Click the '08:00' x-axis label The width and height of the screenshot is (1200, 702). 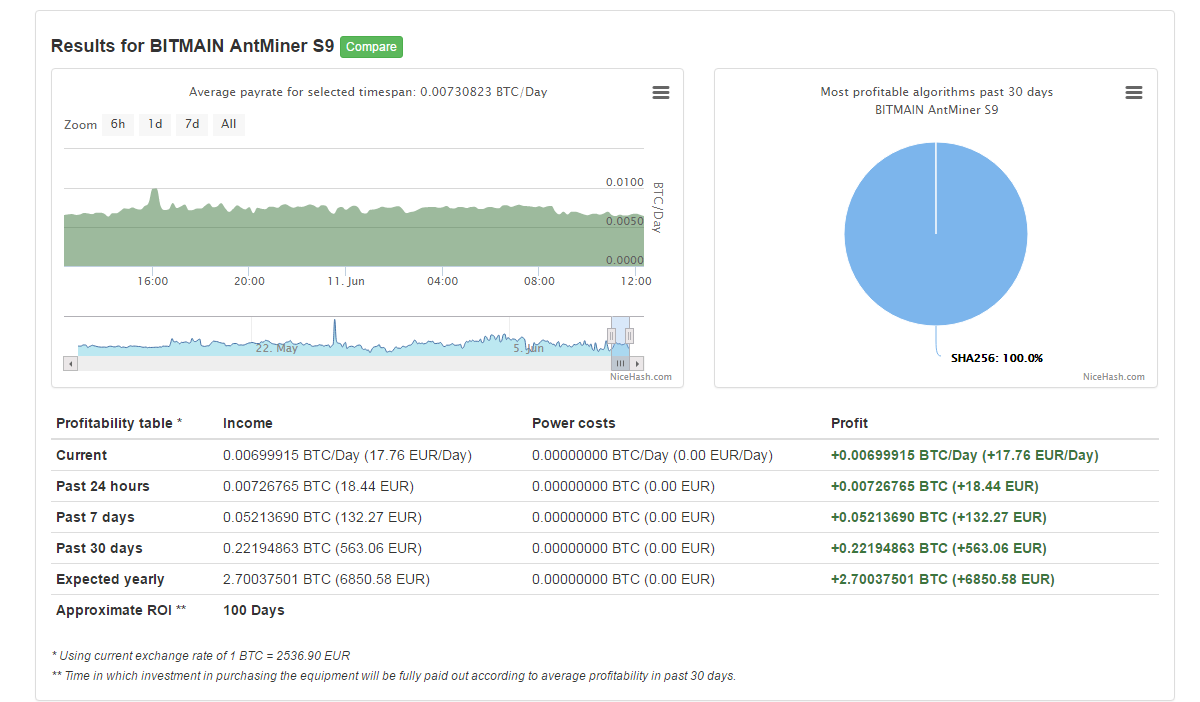click(540, 281)
